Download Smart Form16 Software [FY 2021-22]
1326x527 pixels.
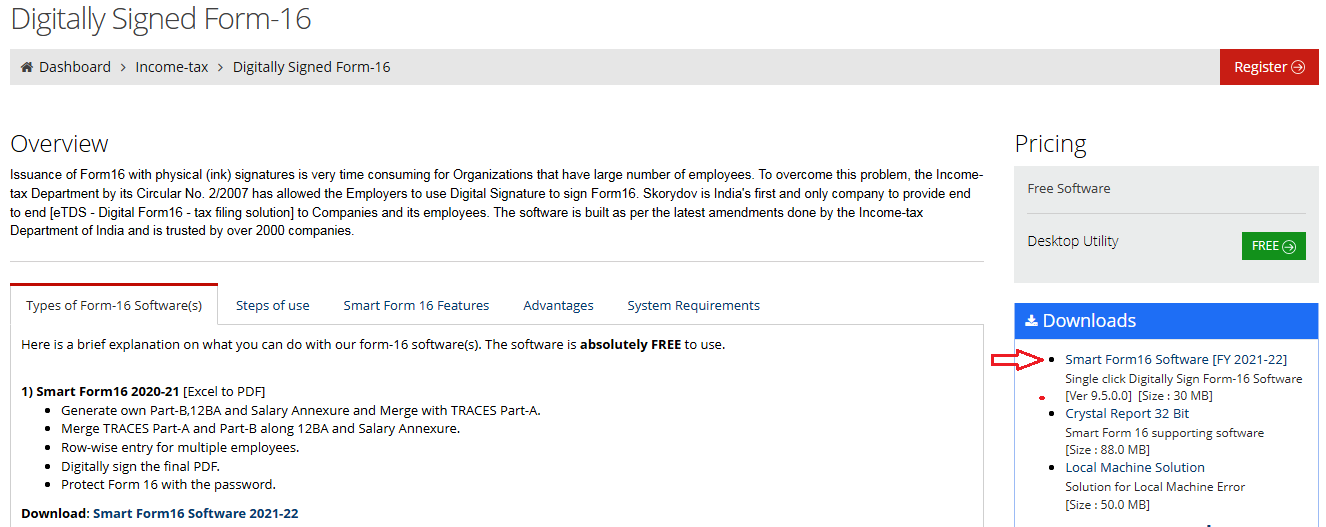1175,359
